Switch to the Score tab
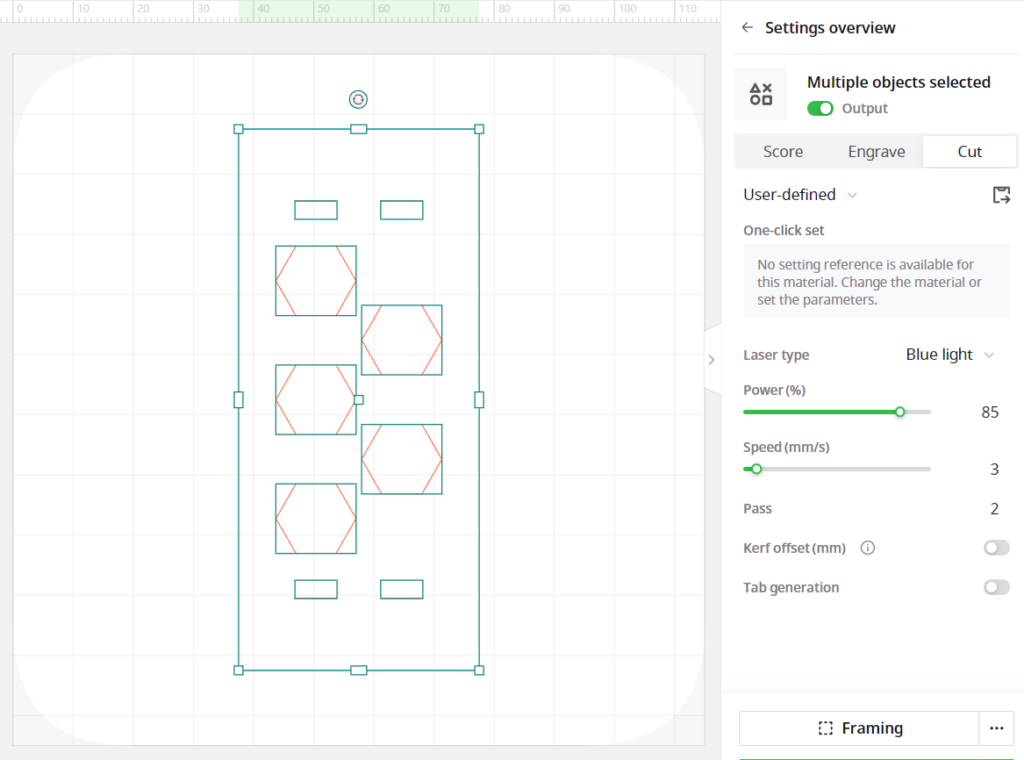This screenshot has width=1024, height=760. click(783, 151)
